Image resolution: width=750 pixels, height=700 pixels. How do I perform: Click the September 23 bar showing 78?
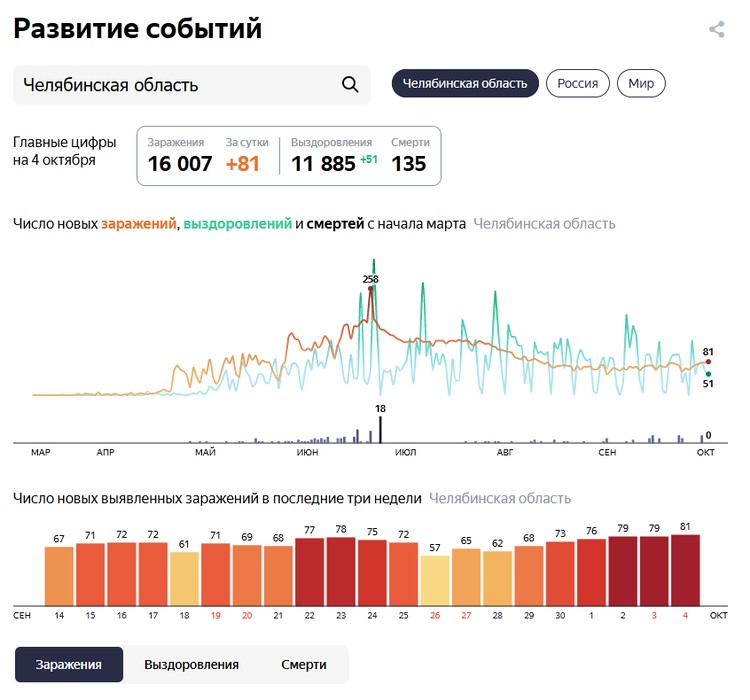[x=341, y=571]
